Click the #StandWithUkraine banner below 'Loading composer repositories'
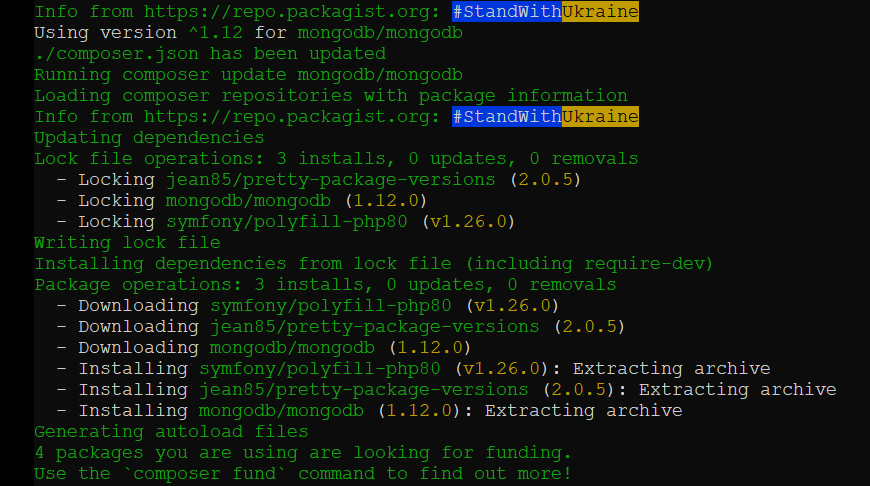The height and width of the screenshot is (486, 870). click(x=545, y=117)
